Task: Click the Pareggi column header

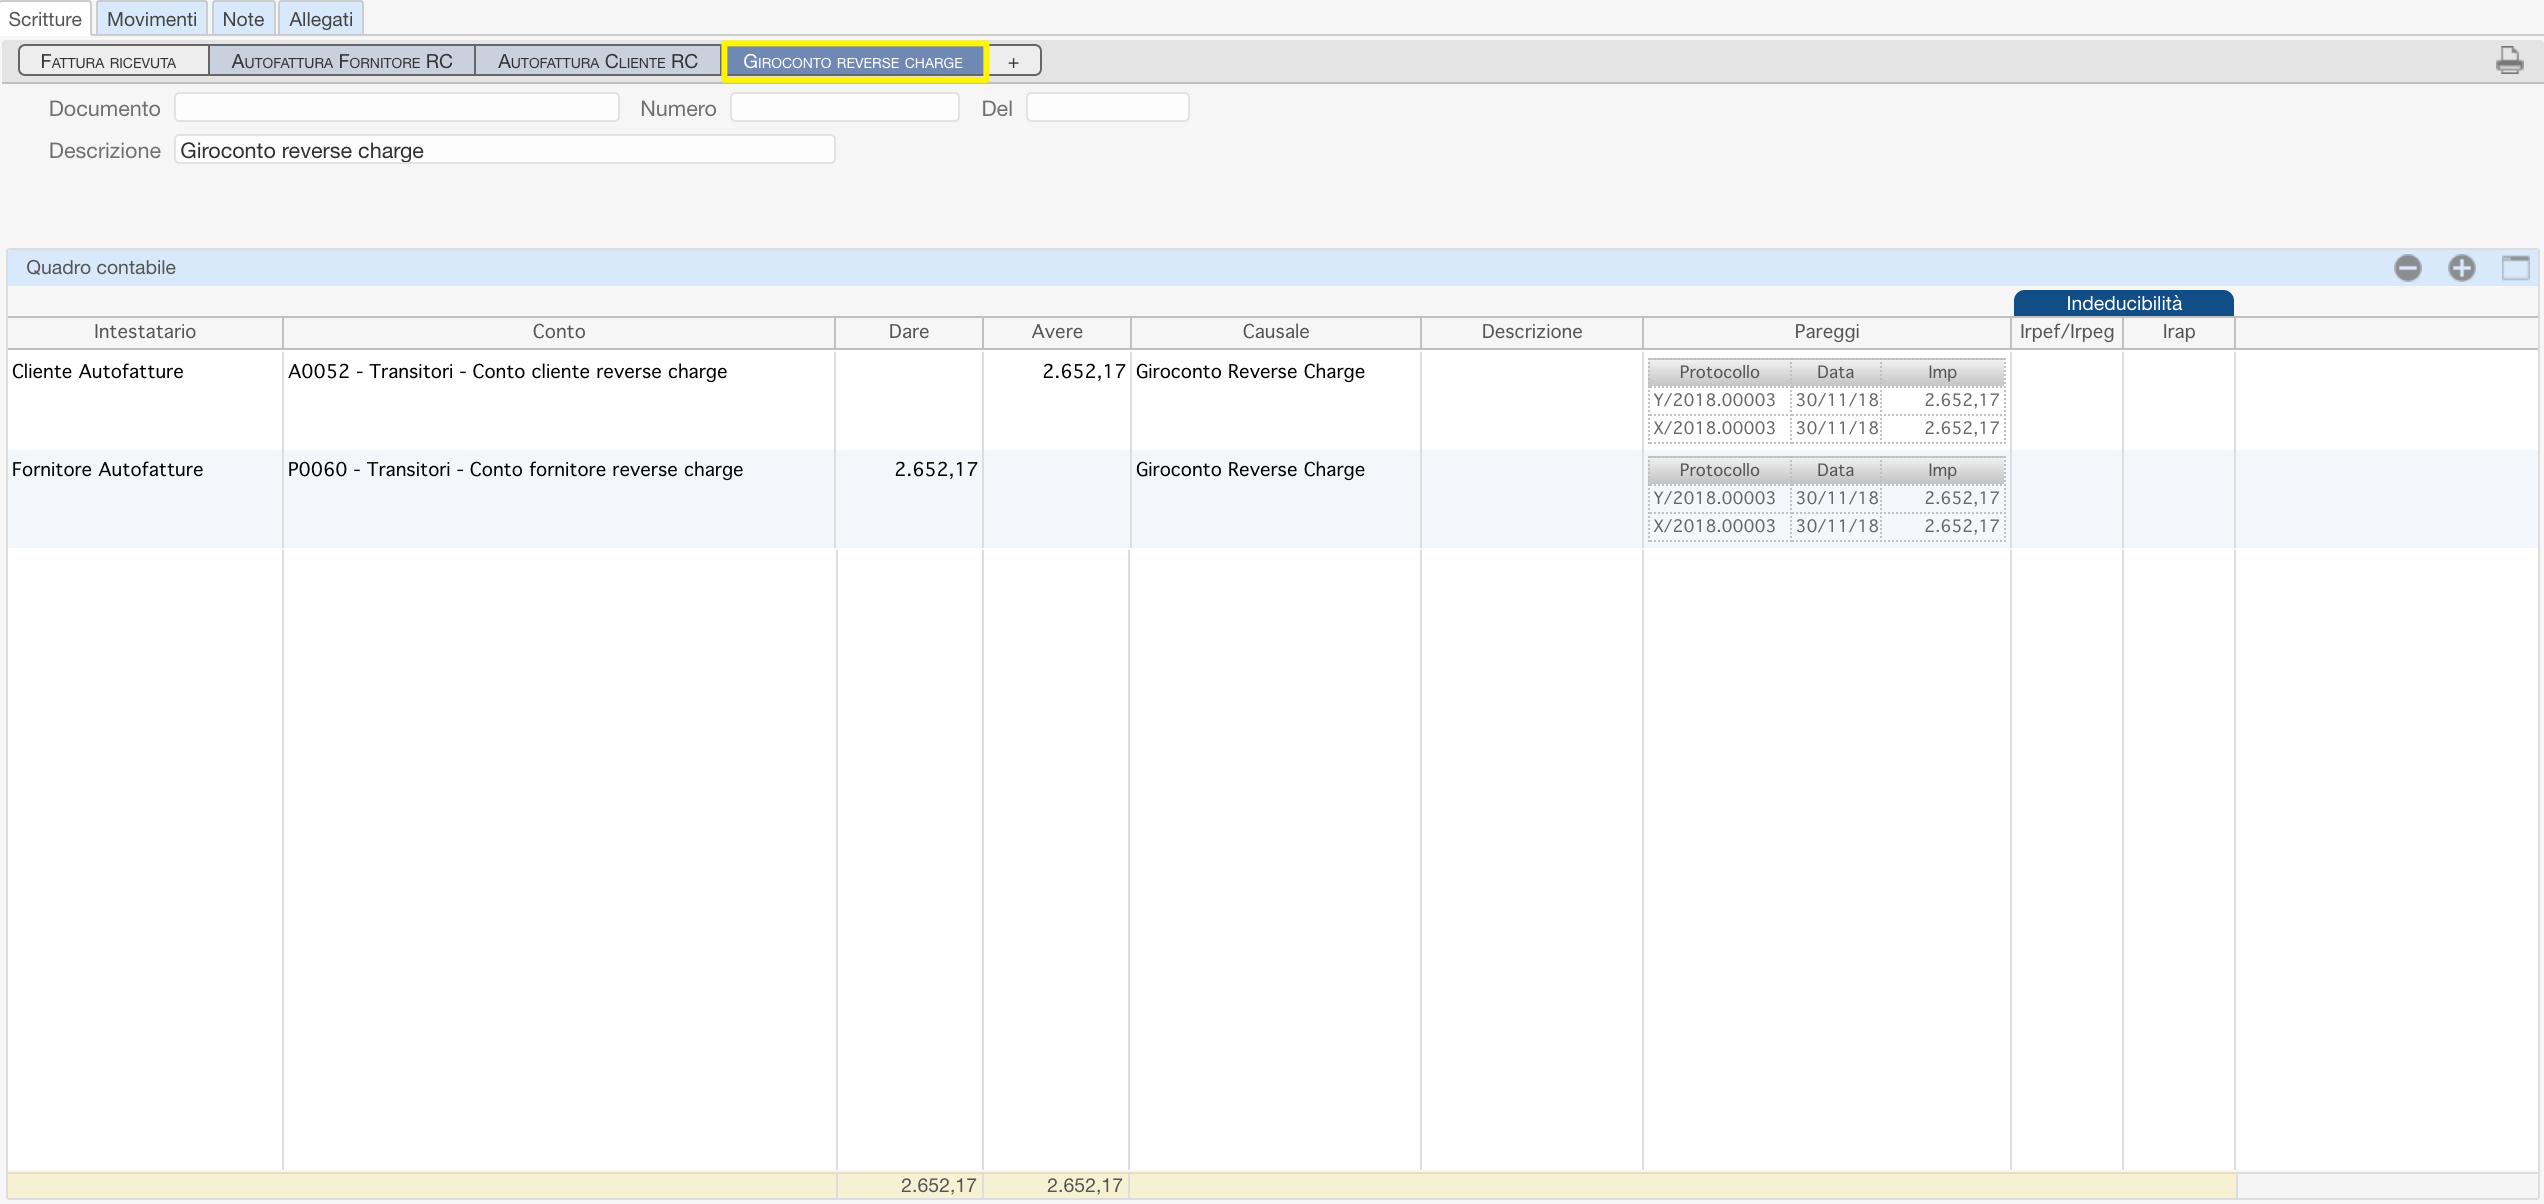Action: (1827, 332)
